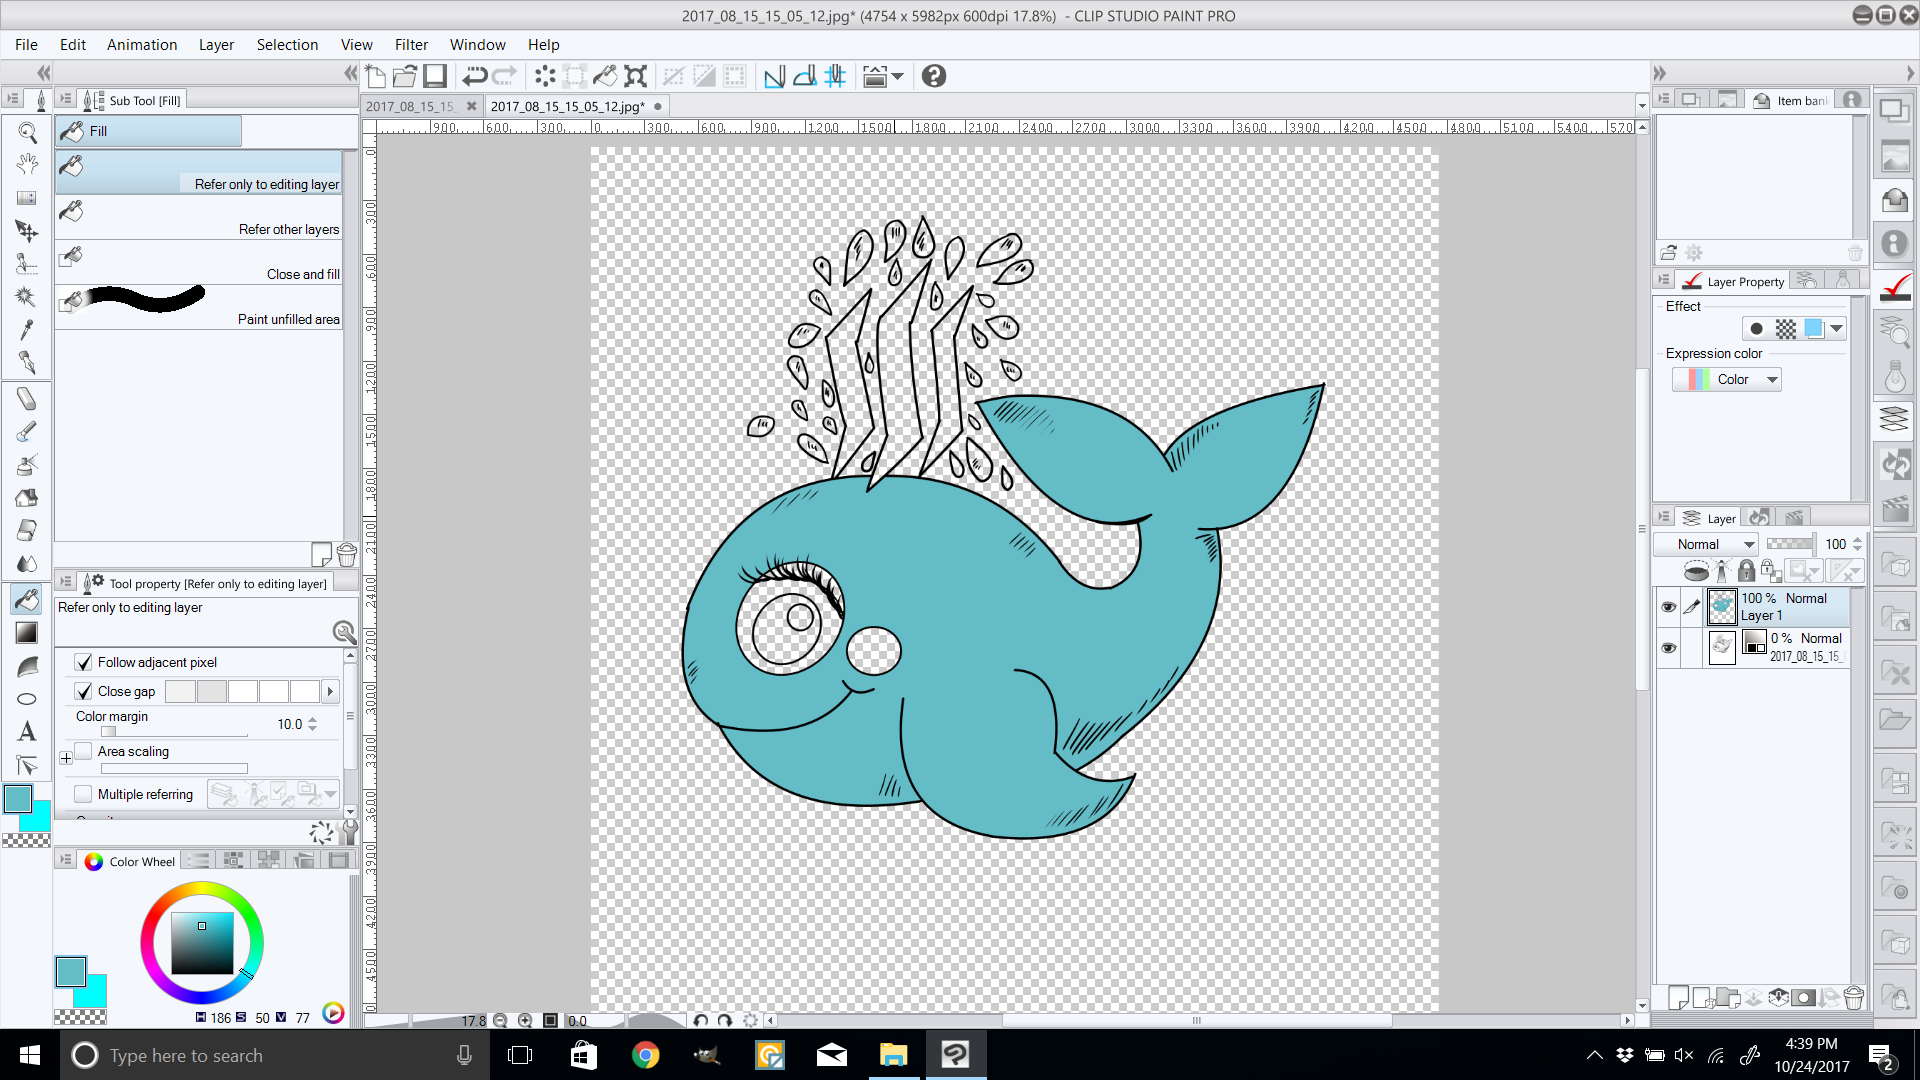1920x1080 pixels.
Task: Open the Normal blending mode dropdown
Action: [1706, 544]
